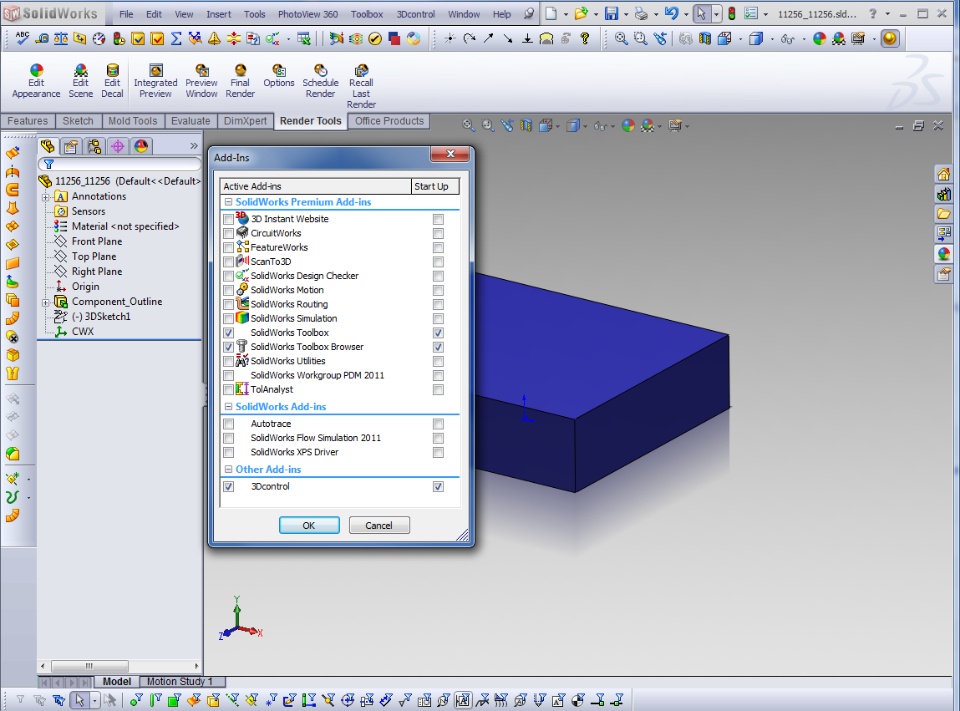Select PropertyManager tab icon
The image size is (960, 711).
pos(71,146)
